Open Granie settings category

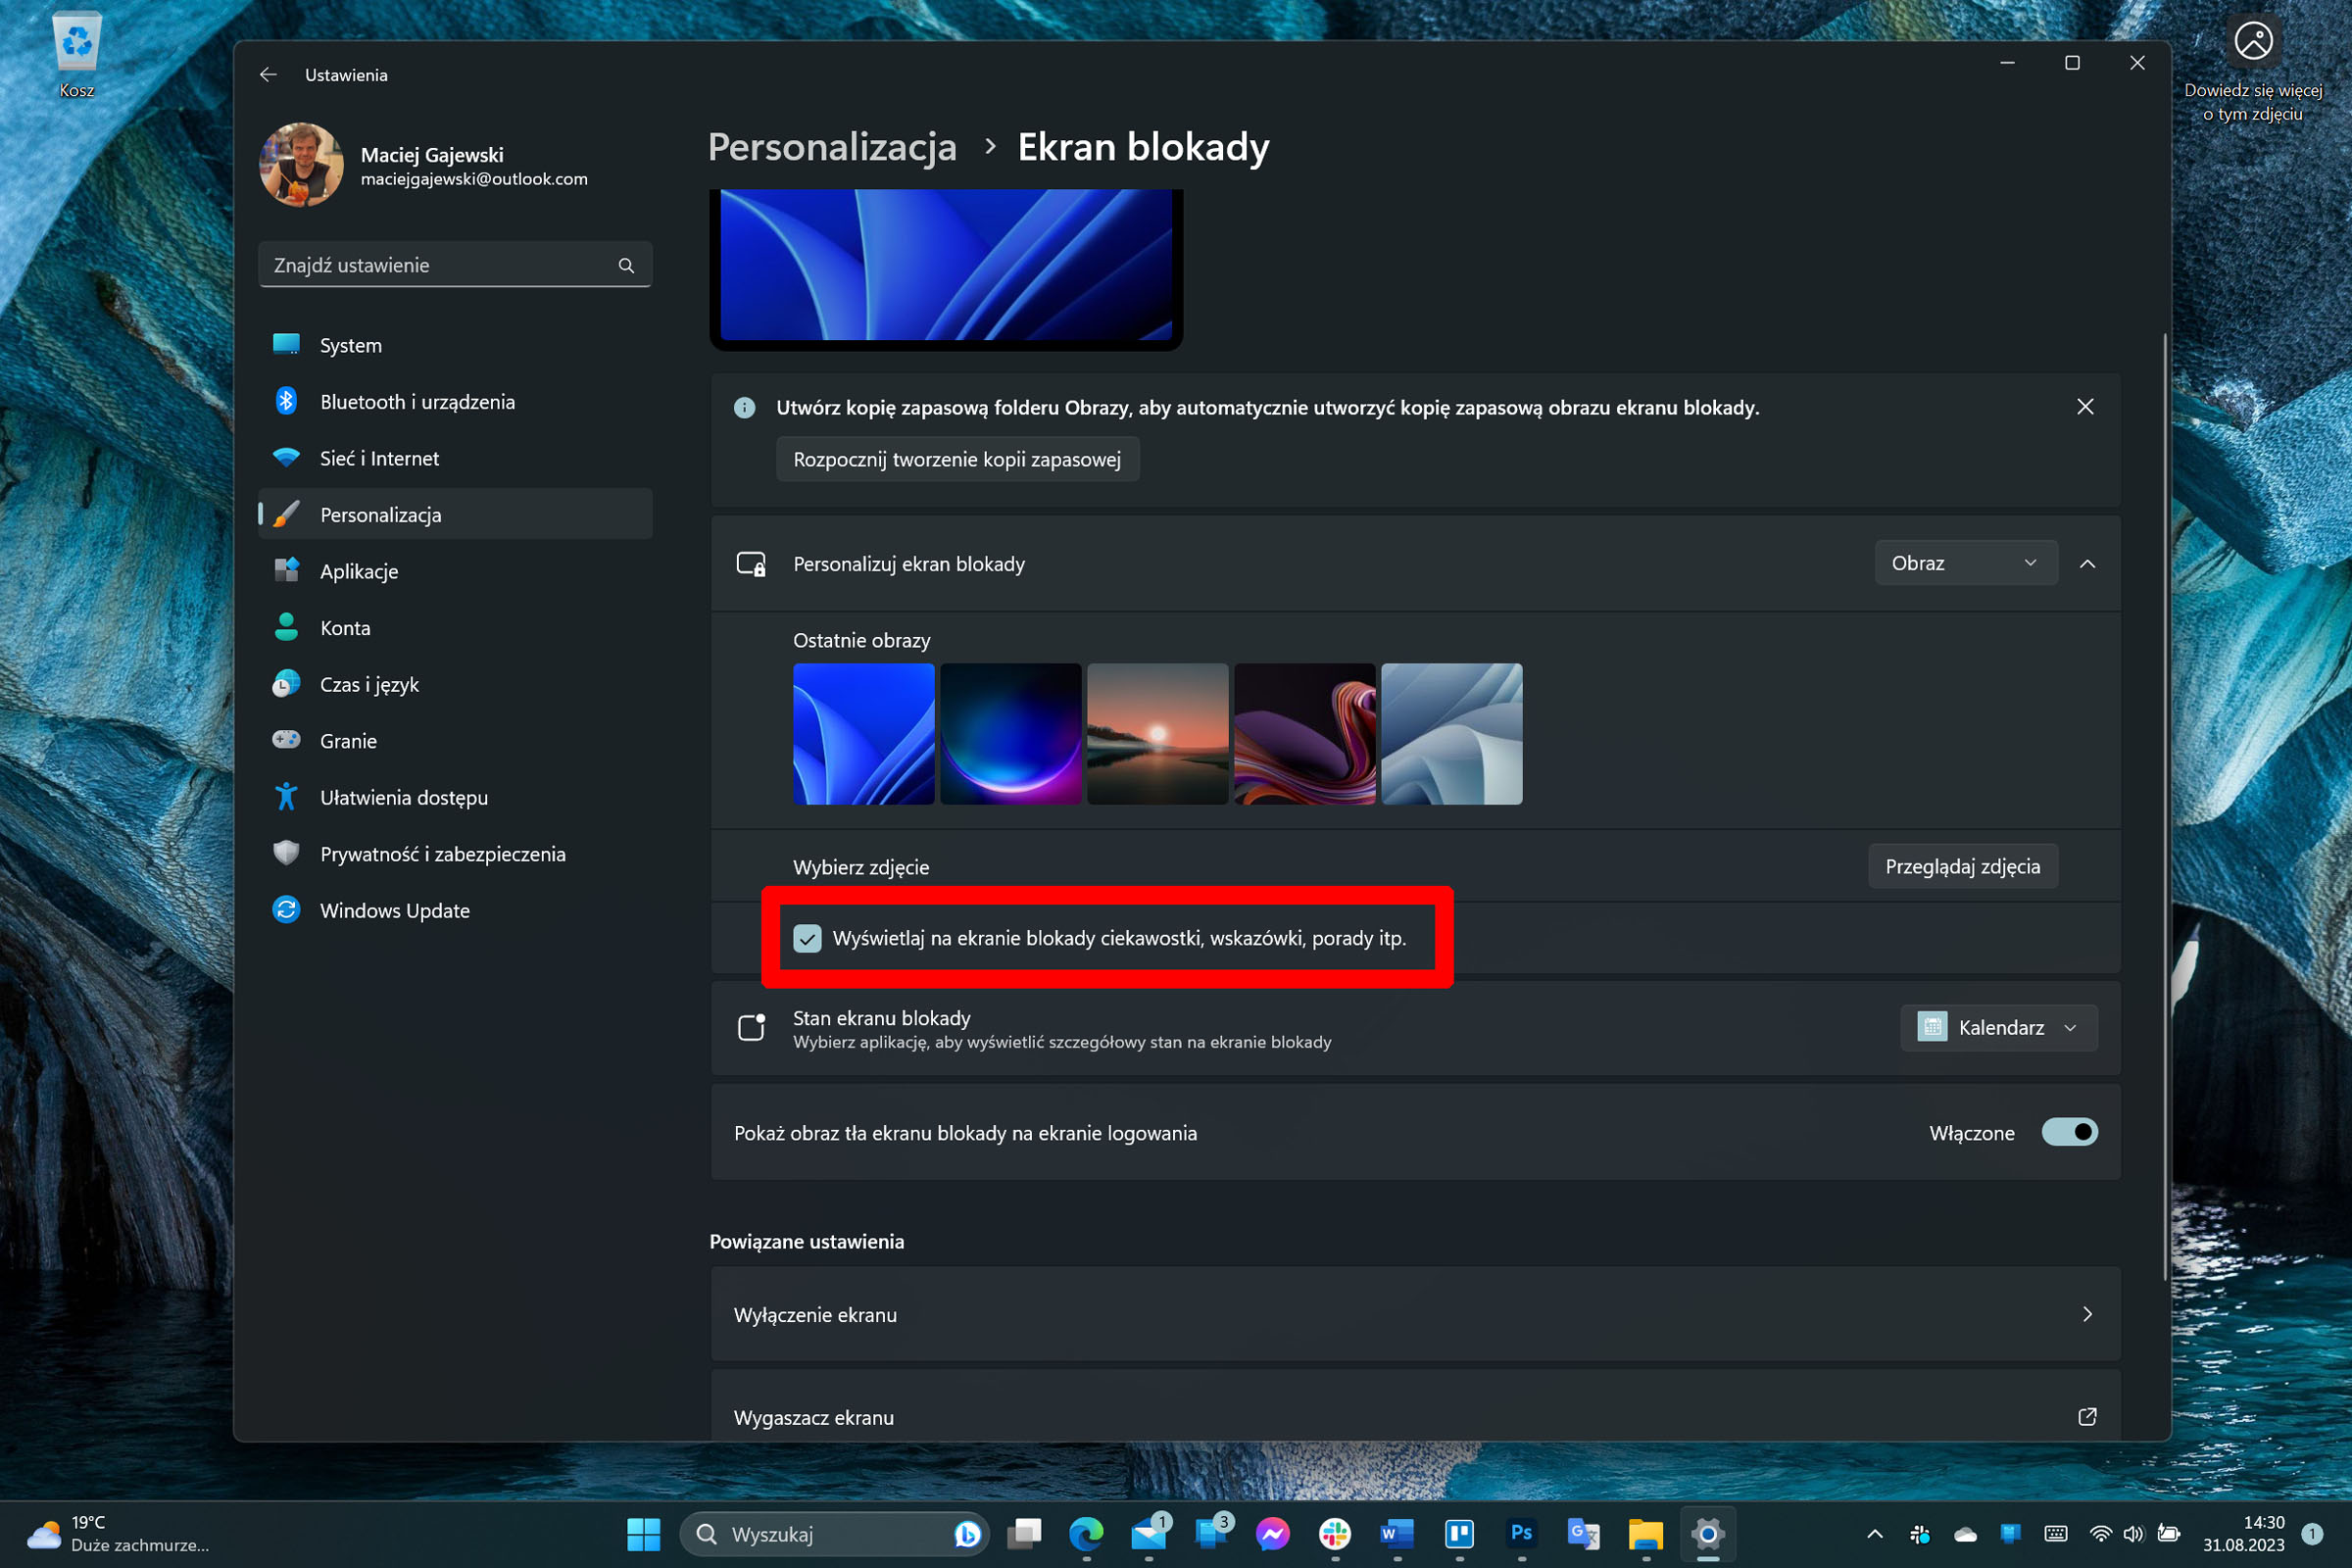455,740
